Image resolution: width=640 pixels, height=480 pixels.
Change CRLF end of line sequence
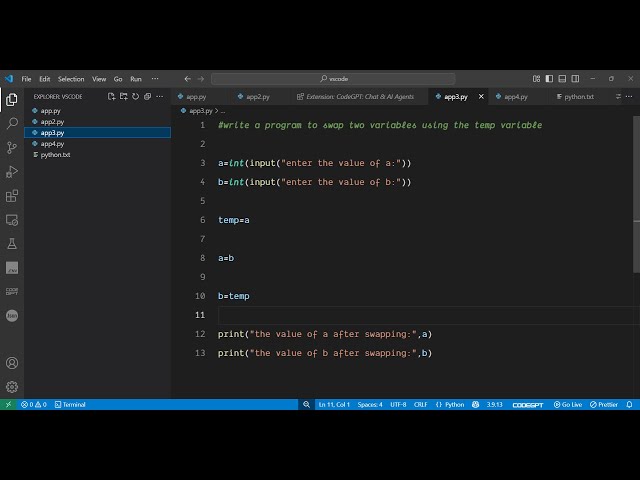point(420,404)
